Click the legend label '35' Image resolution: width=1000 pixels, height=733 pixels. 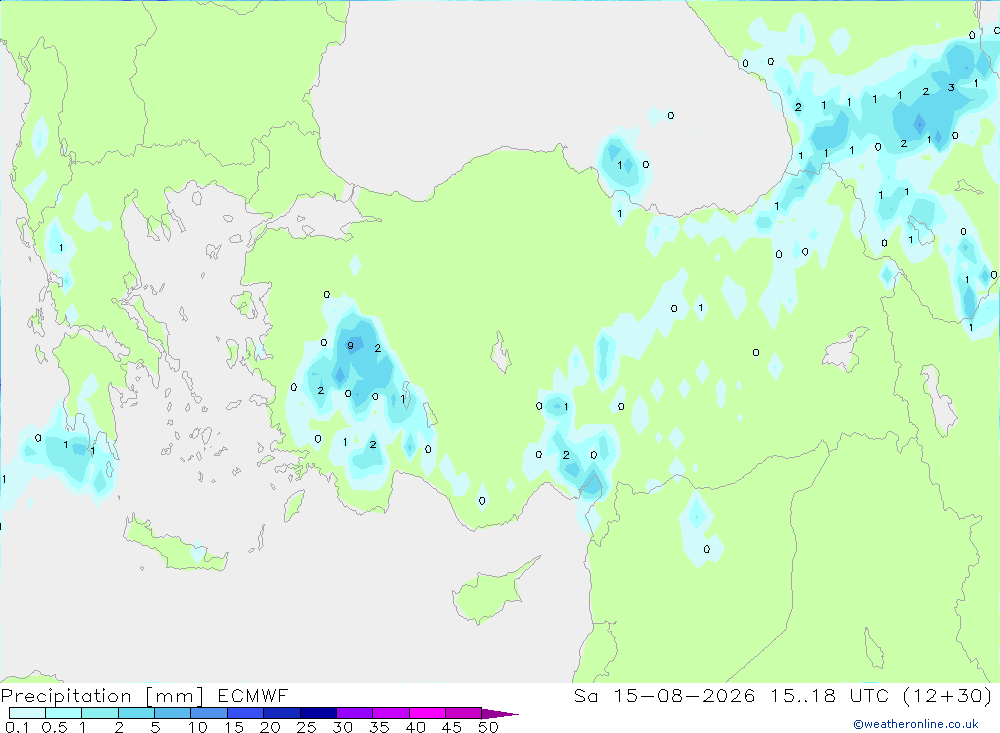pos(379,727)
